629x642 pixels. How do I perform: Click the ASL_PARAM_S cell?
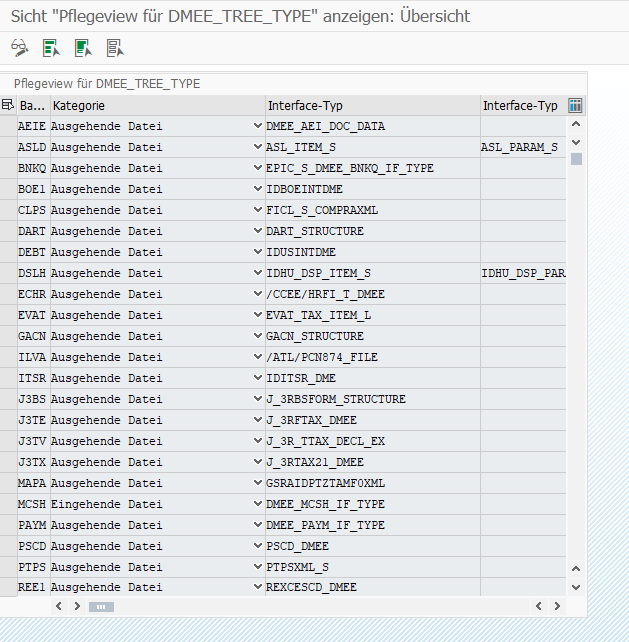[x=523, y=147]
